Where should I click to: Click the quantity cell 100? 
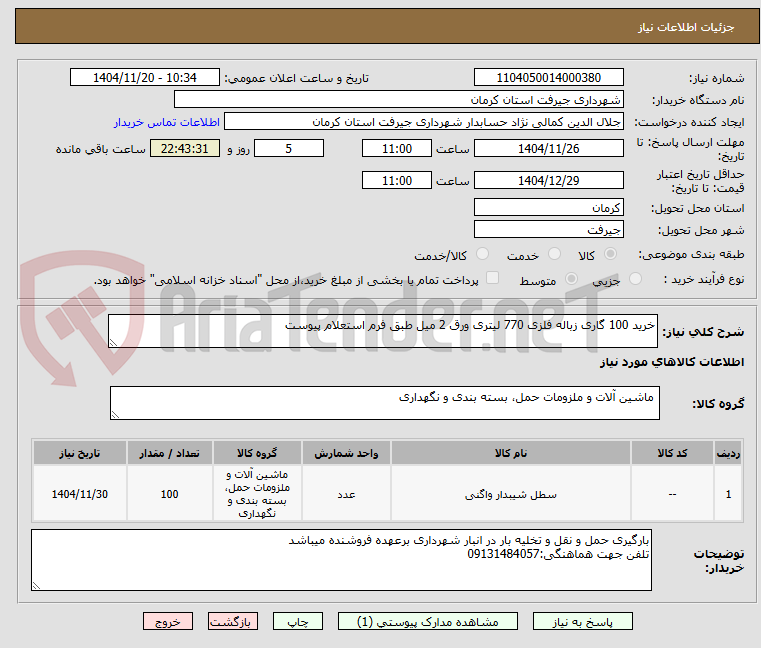pos(169,494)
